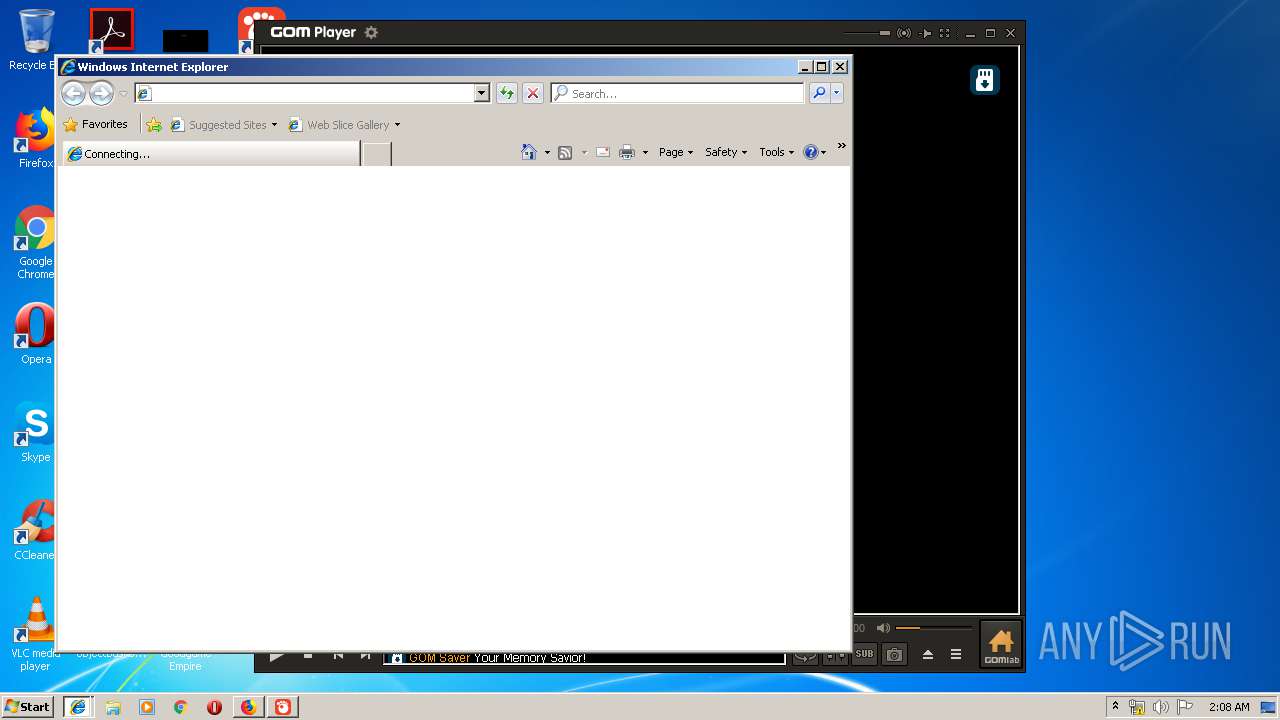Screen dimensions: 1280x720
Task: Open the Read Mail icon
Action: pos(603,152)
